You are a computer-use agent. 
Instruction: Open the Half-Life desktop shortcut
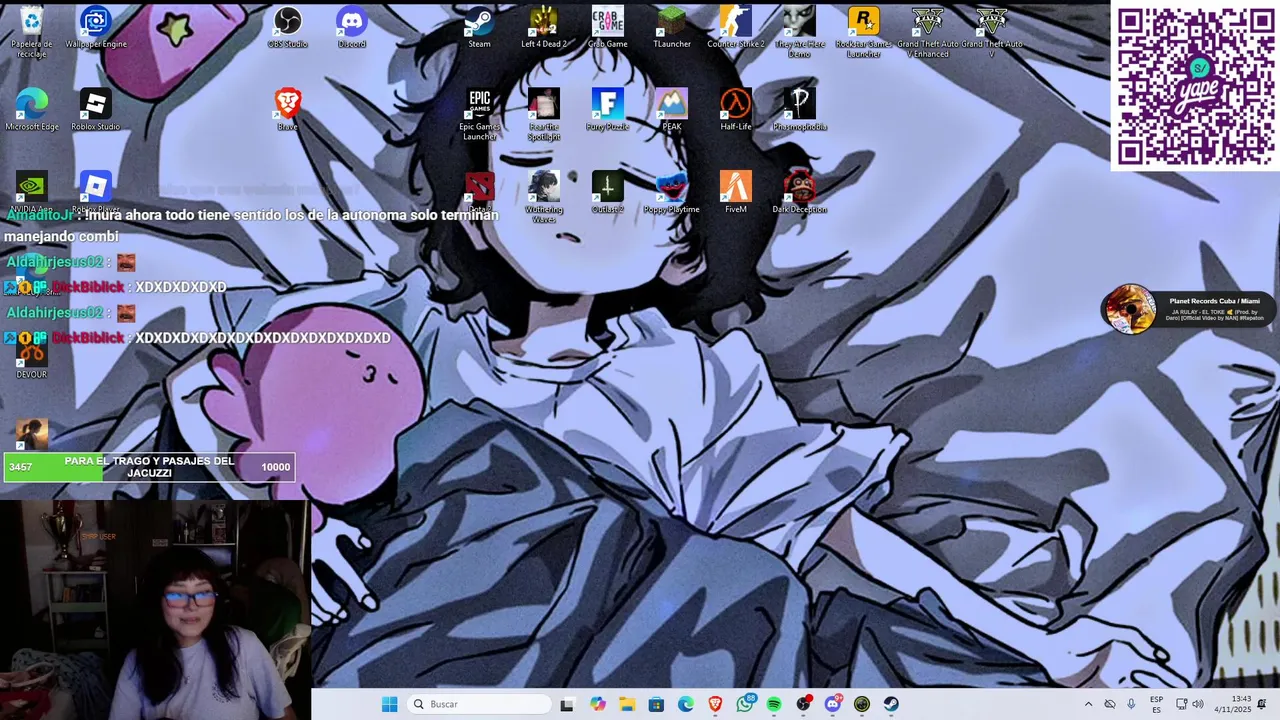[736, 110]
